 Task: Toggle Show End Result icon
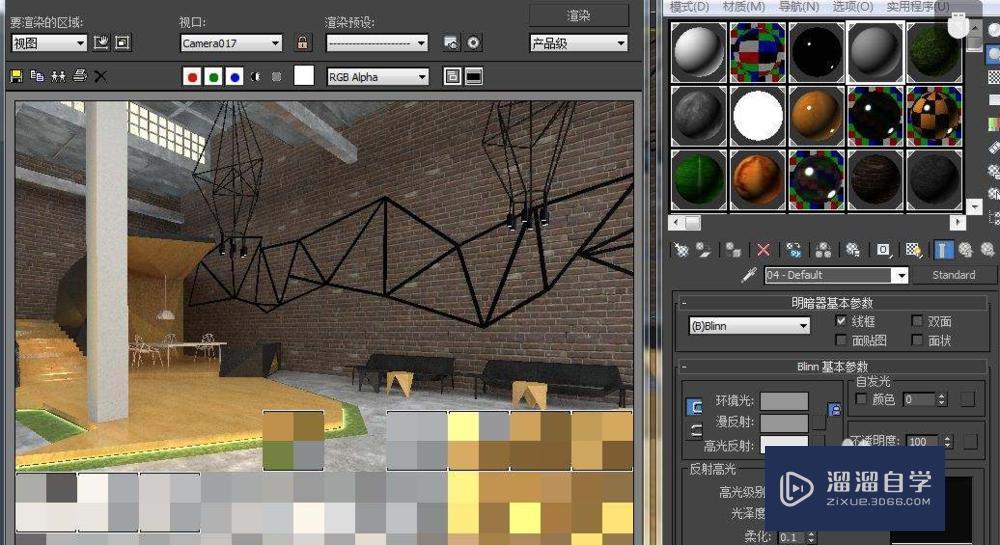click(x=943, y=250)
